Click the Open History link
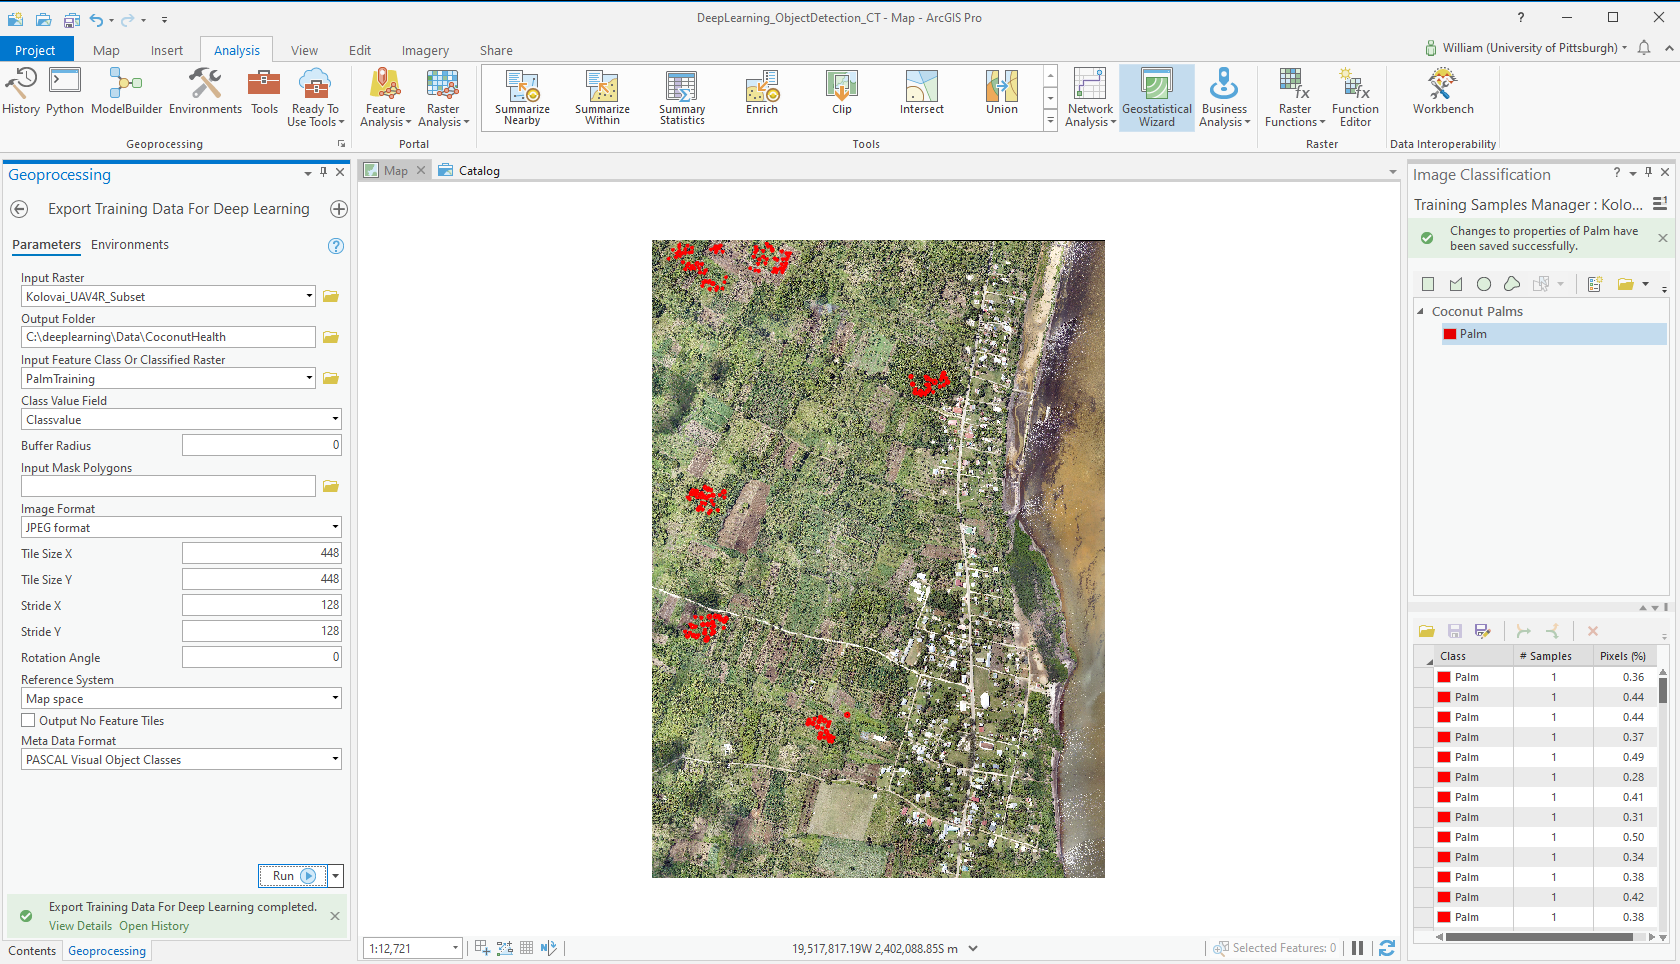Viewport: 1680px width, 964px height. pos(154,926)
